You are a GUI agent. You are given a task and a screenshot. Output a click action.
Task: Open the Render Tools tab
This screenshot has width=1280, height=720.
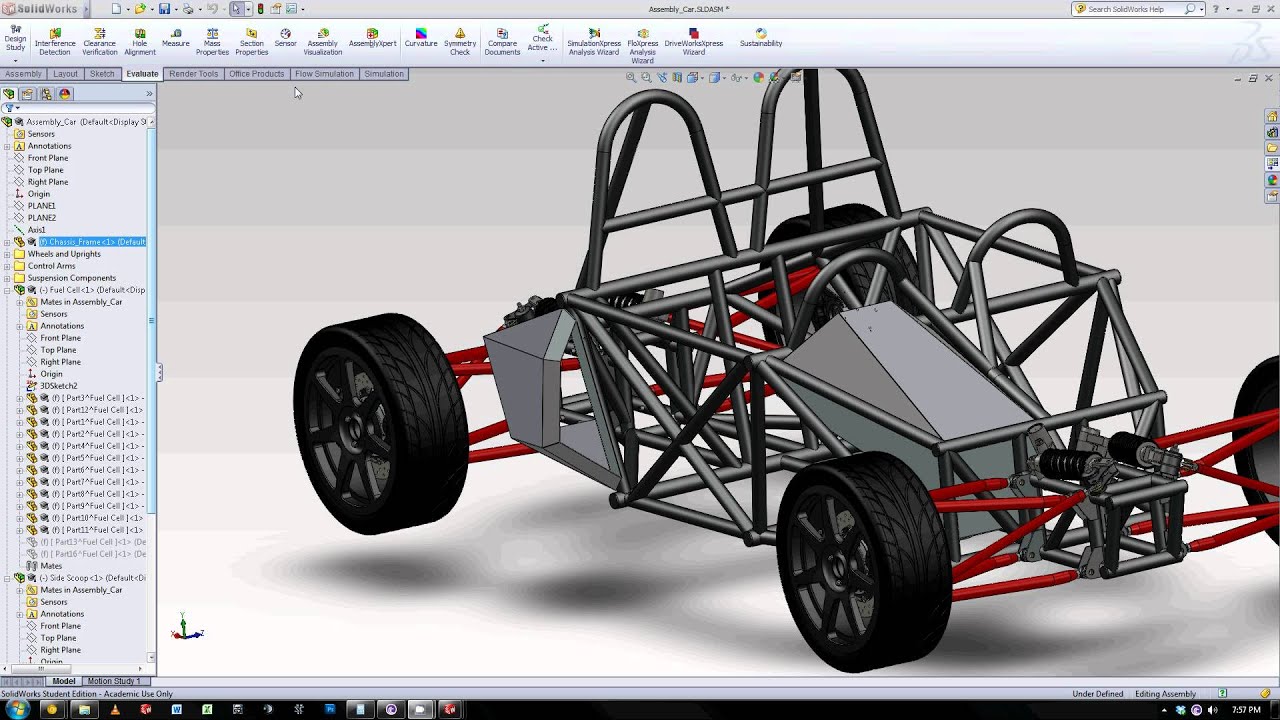click(193, 74)
